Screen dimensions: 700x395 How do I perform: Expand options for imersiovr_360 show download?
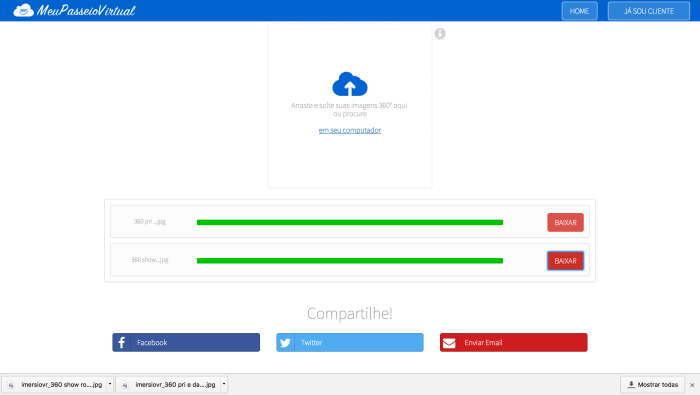(110, 384)
